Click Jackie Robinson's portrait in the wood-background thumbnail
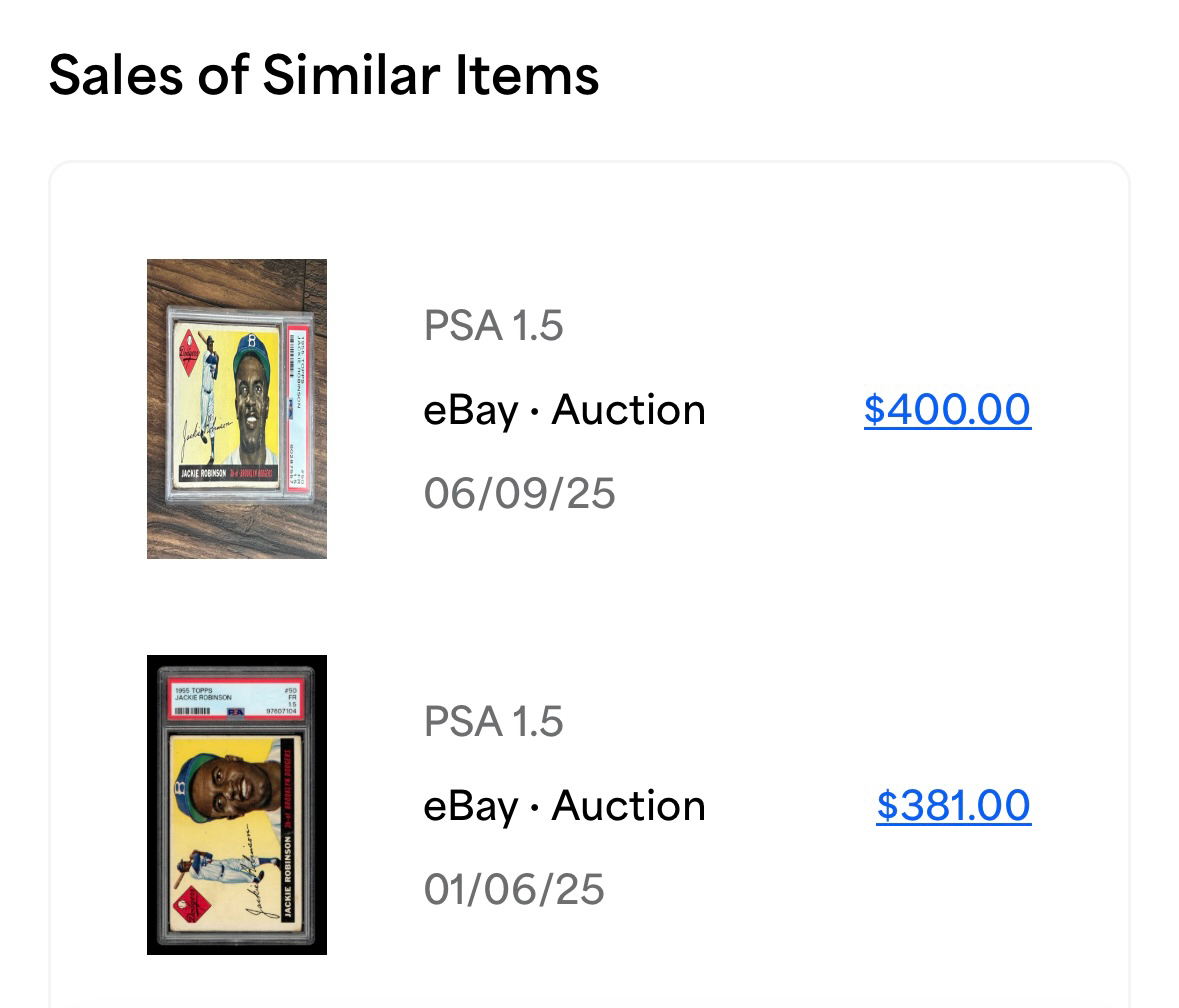This screenshot has width=1179, height=1008. [x=251, y=395]
